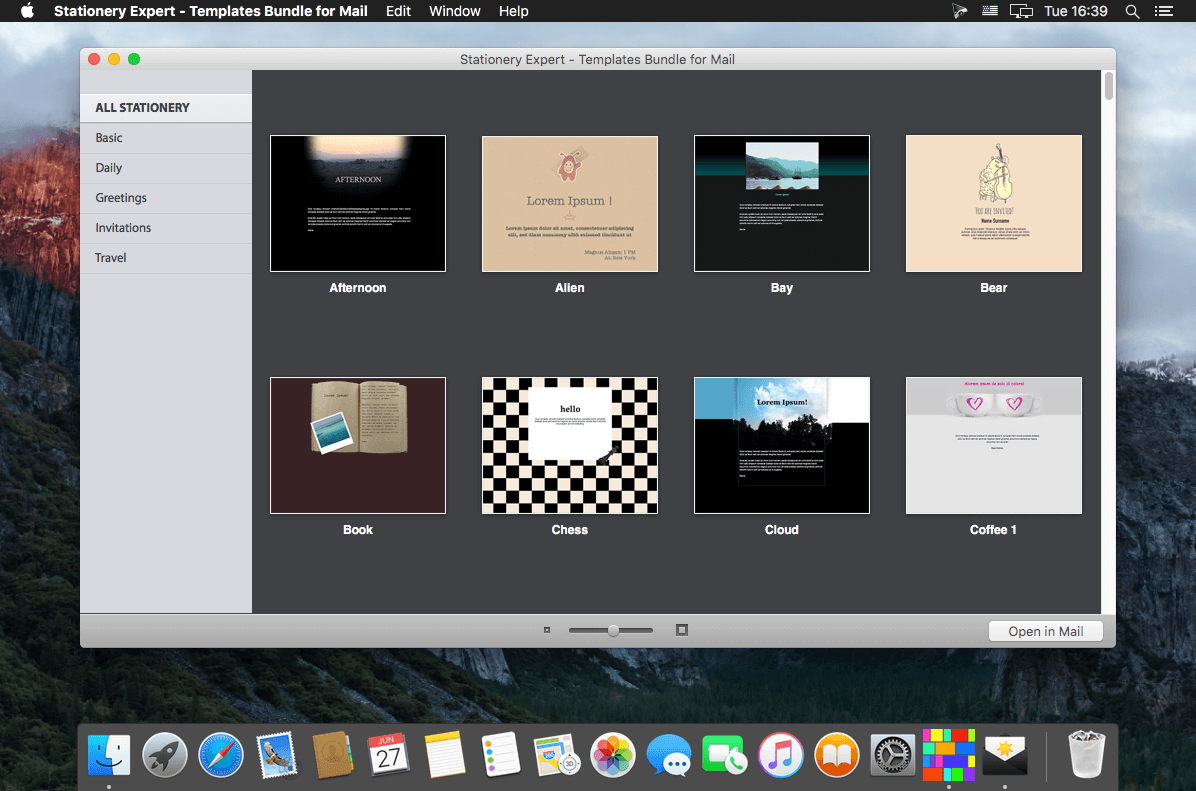Launch Safari from the Dock
This screenshot has height=791, width=1196.
tap(220, 755)
